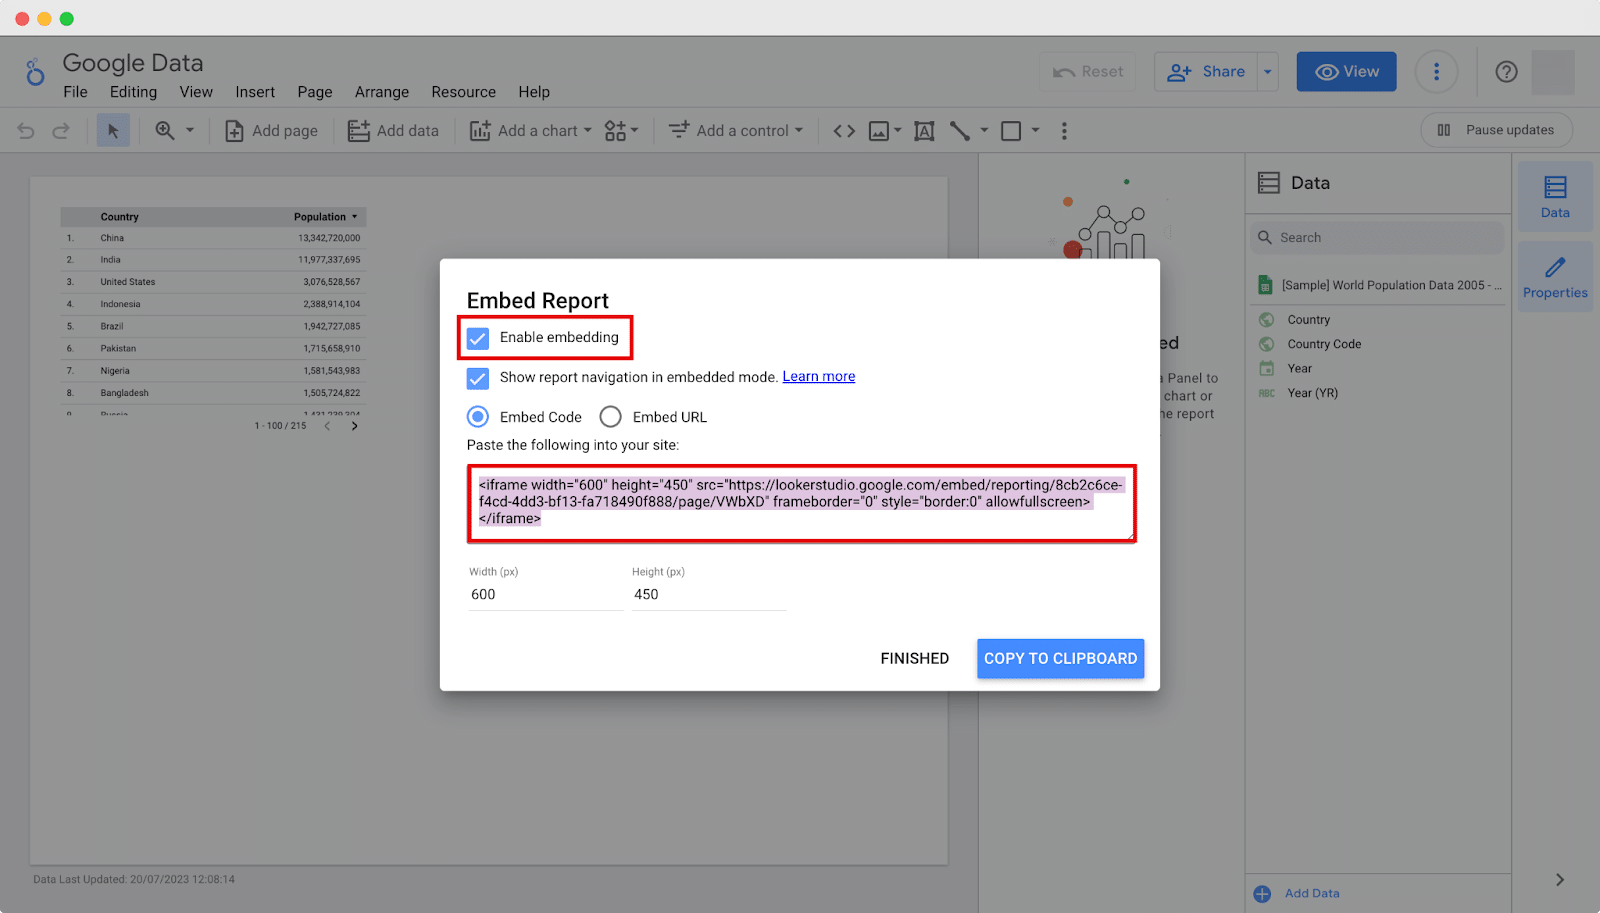Redo the last action
1600x913 pixels.
[61, 131]
